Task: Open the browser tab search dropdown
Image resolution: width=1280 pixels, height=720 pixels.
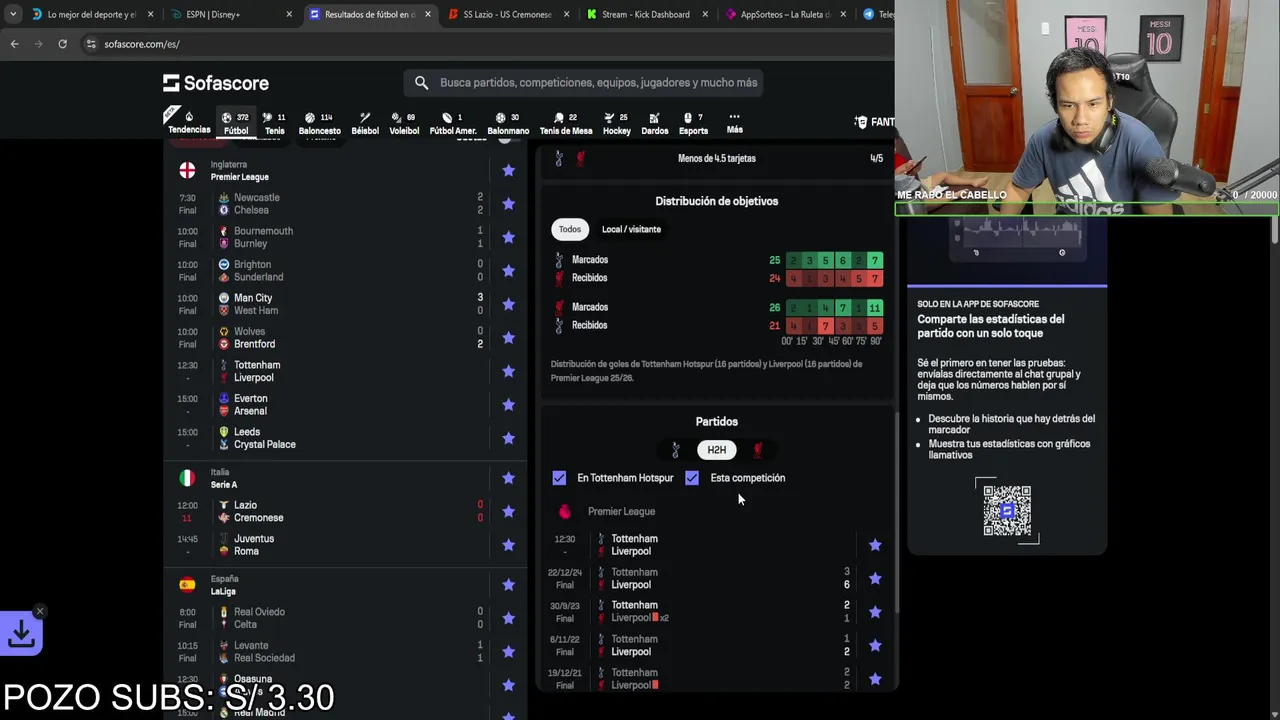Action: click(x=12, y=15)
